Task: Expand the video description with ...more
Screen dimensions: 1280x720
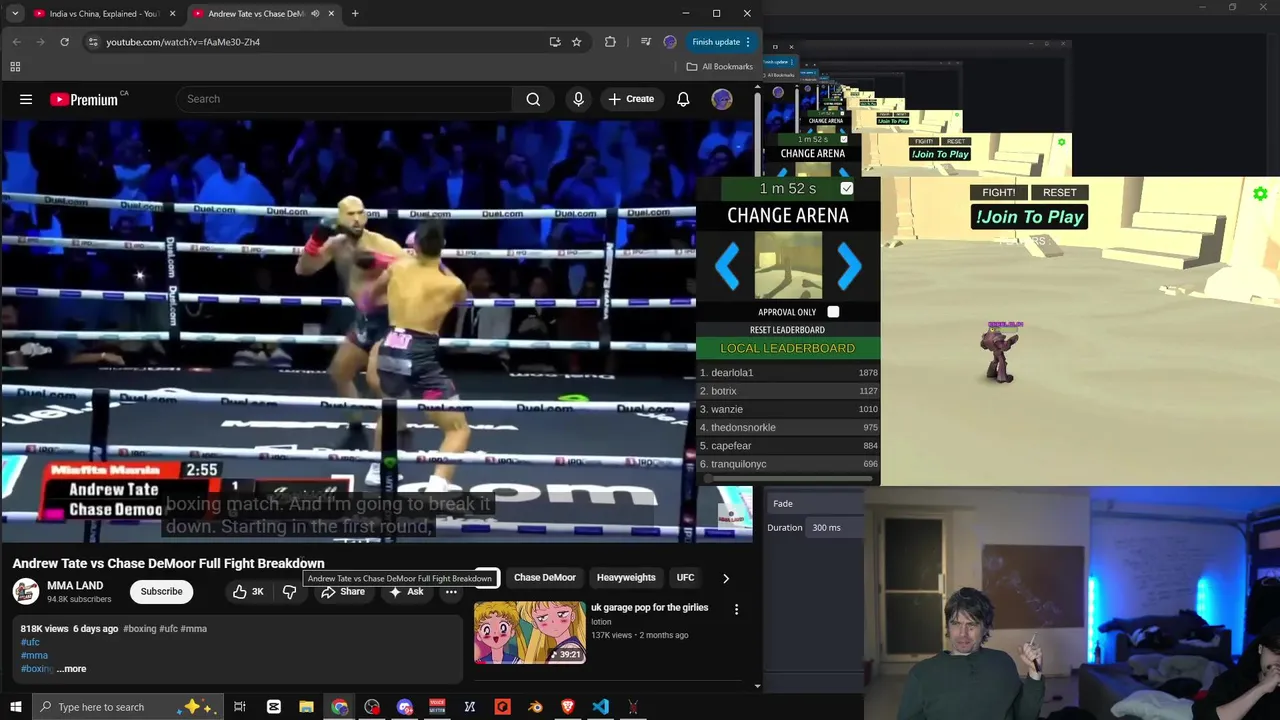Action: coord(71,669)
